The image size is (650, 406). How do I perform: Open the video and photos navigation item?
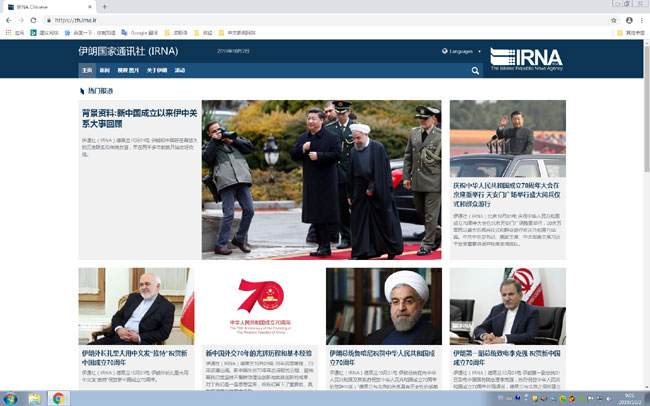point(128,70)
